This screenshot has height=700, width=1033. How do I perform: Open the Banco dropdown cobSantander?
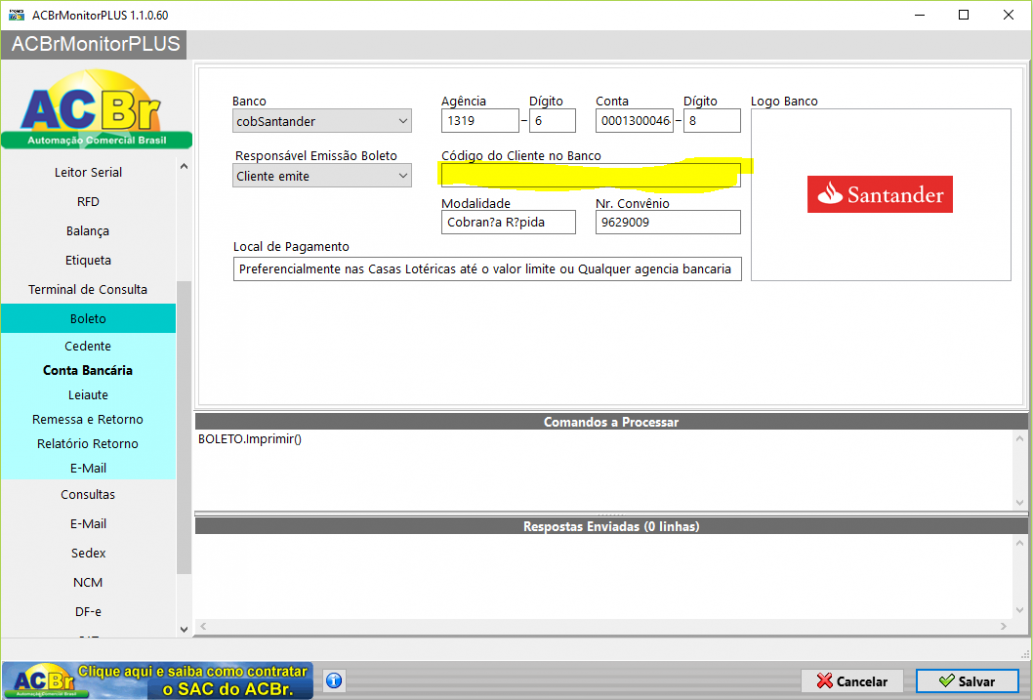click(321, 121)
